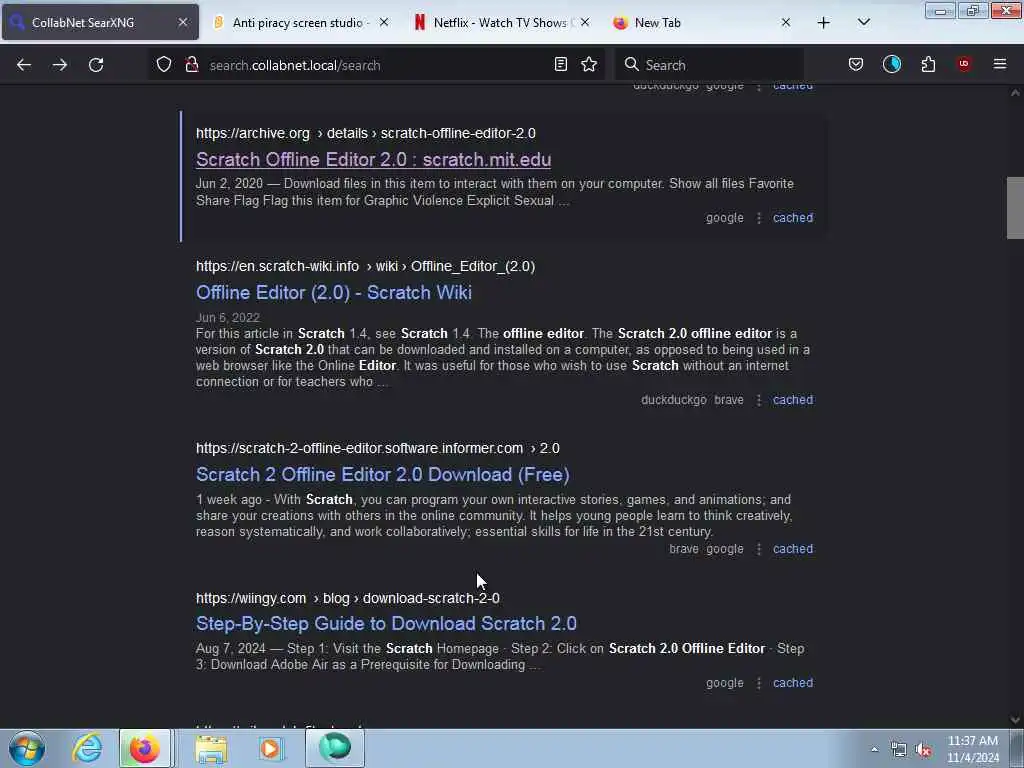Open the Pocket save icon
1024x768 pixels.
tap(856, 64)
